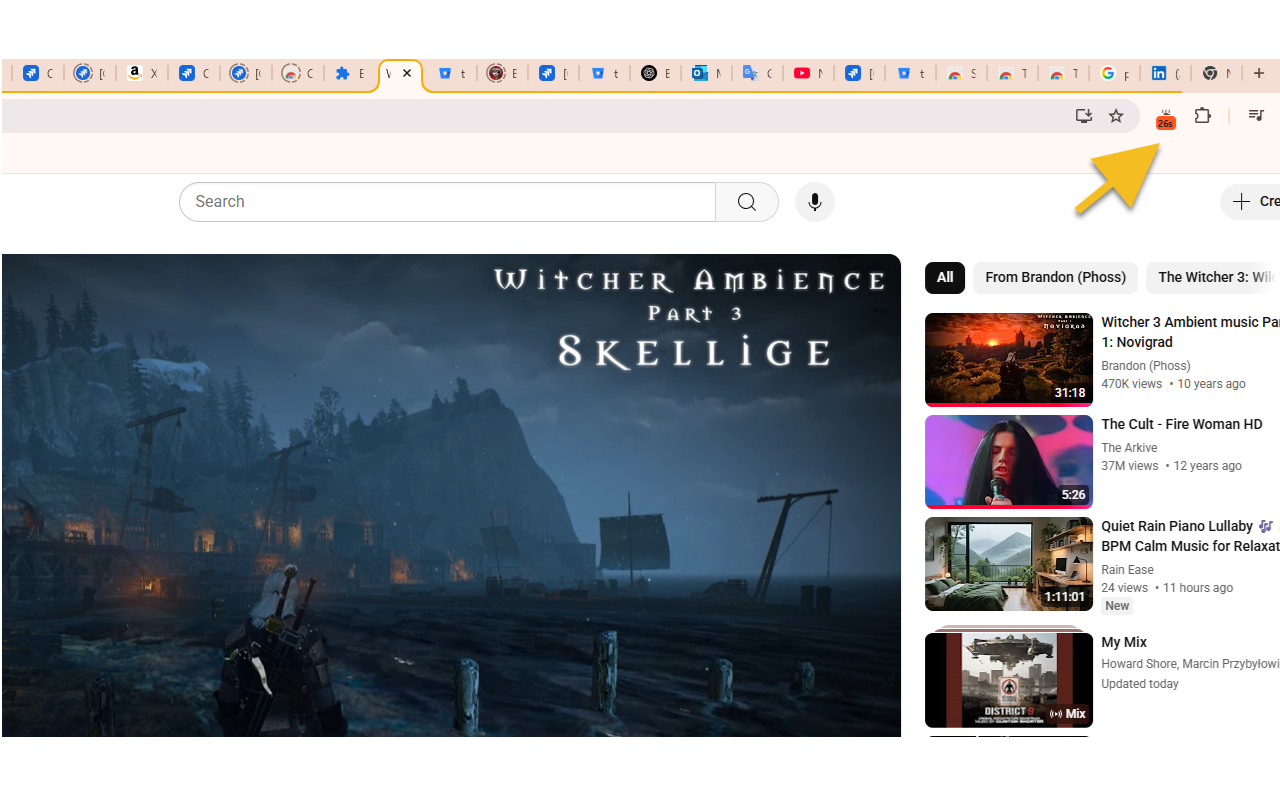The height and width of the screenshot is (800, 1280).
Task: Close the active Witcher video tab
Action: click(x=407, y=73)
